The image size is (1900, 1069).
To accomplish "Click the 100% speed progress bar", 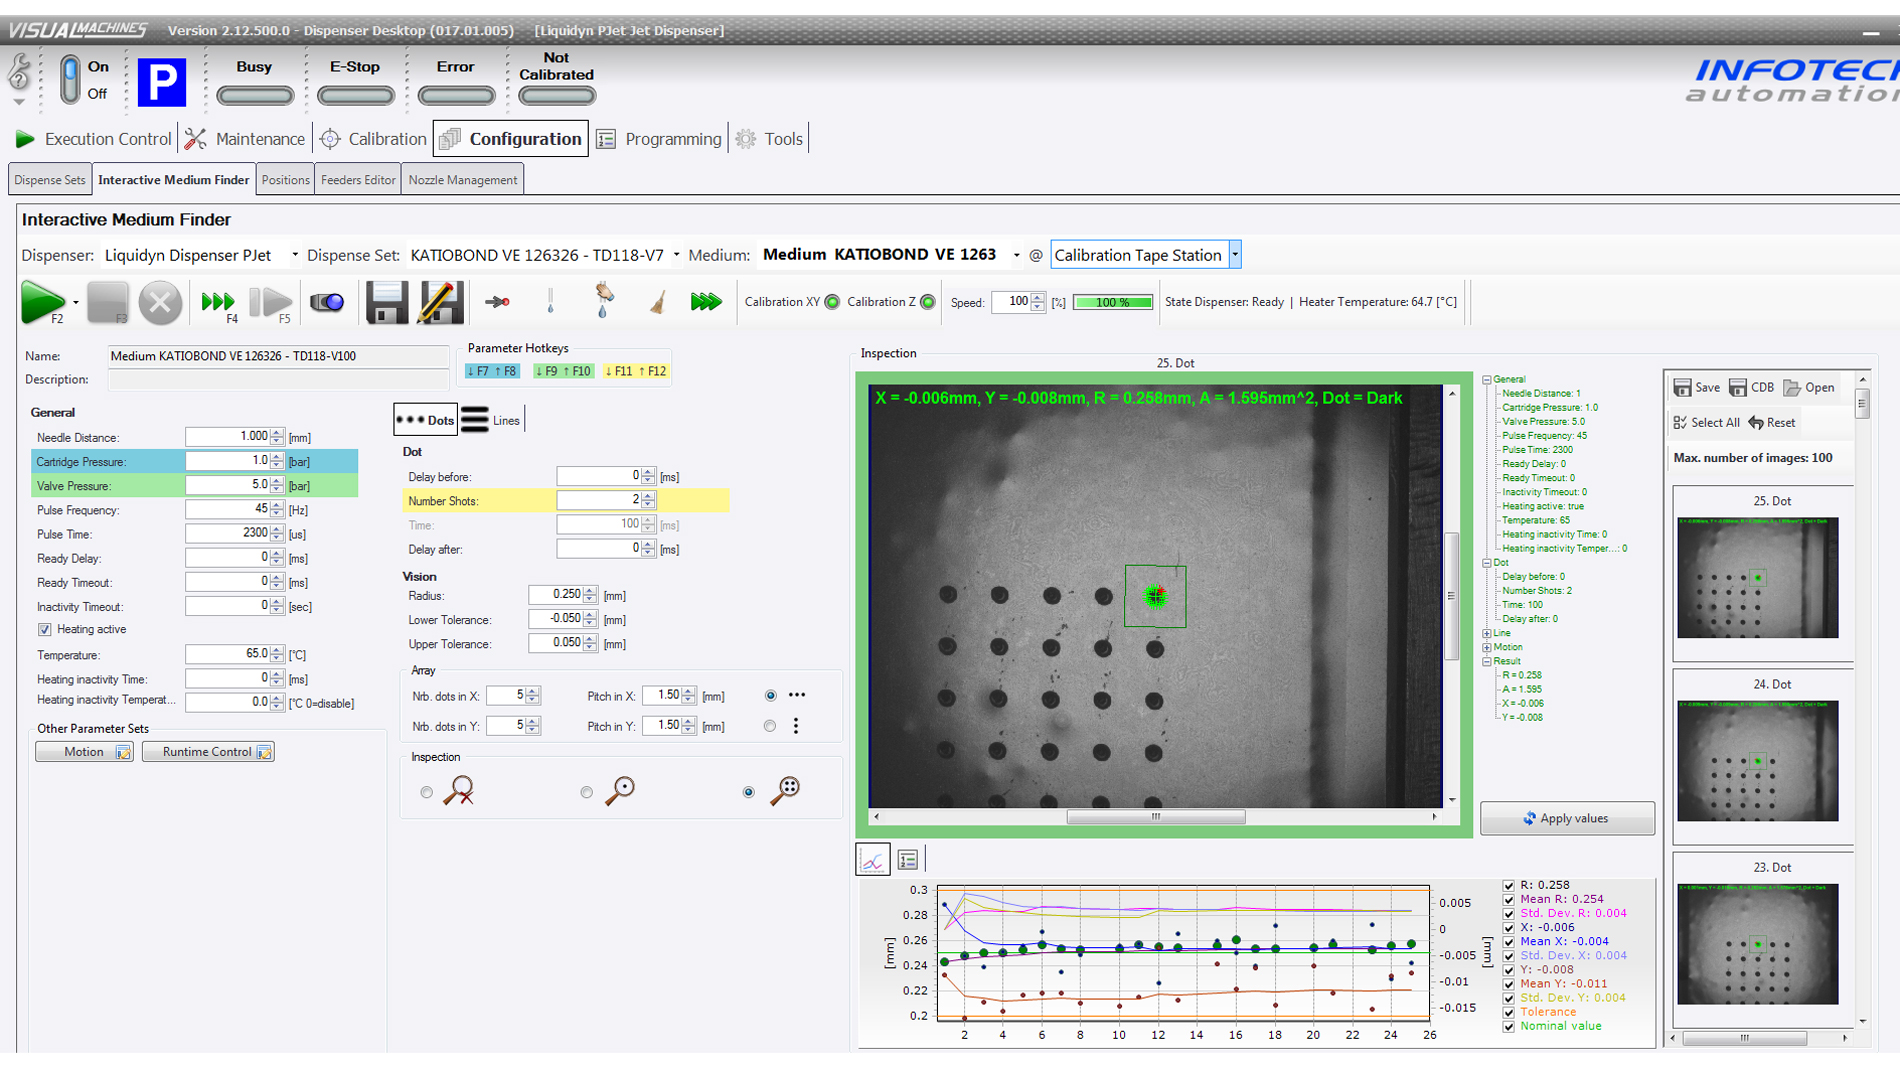I will [1113, 302].
